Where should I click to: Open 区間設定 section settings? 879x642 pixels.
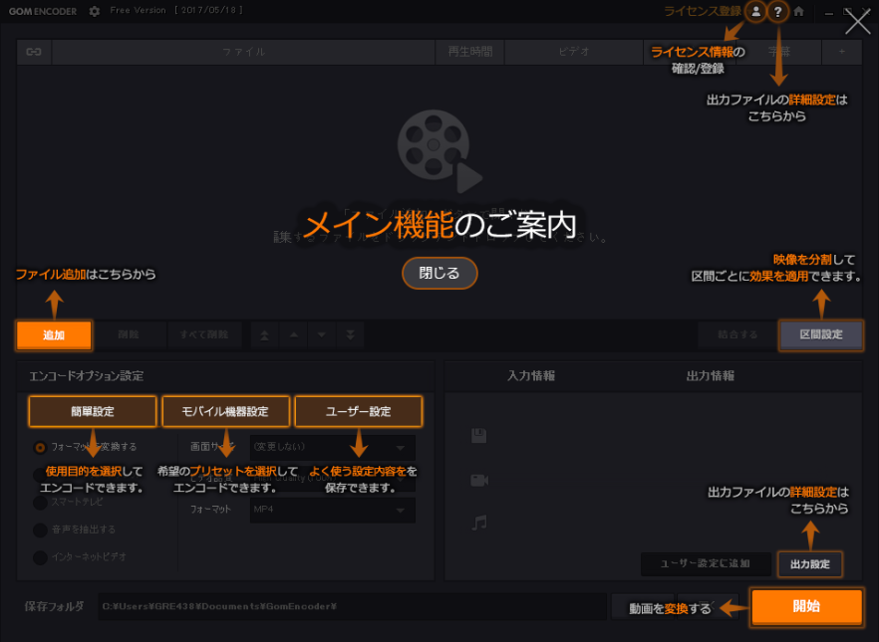click(x=821, y=335)
